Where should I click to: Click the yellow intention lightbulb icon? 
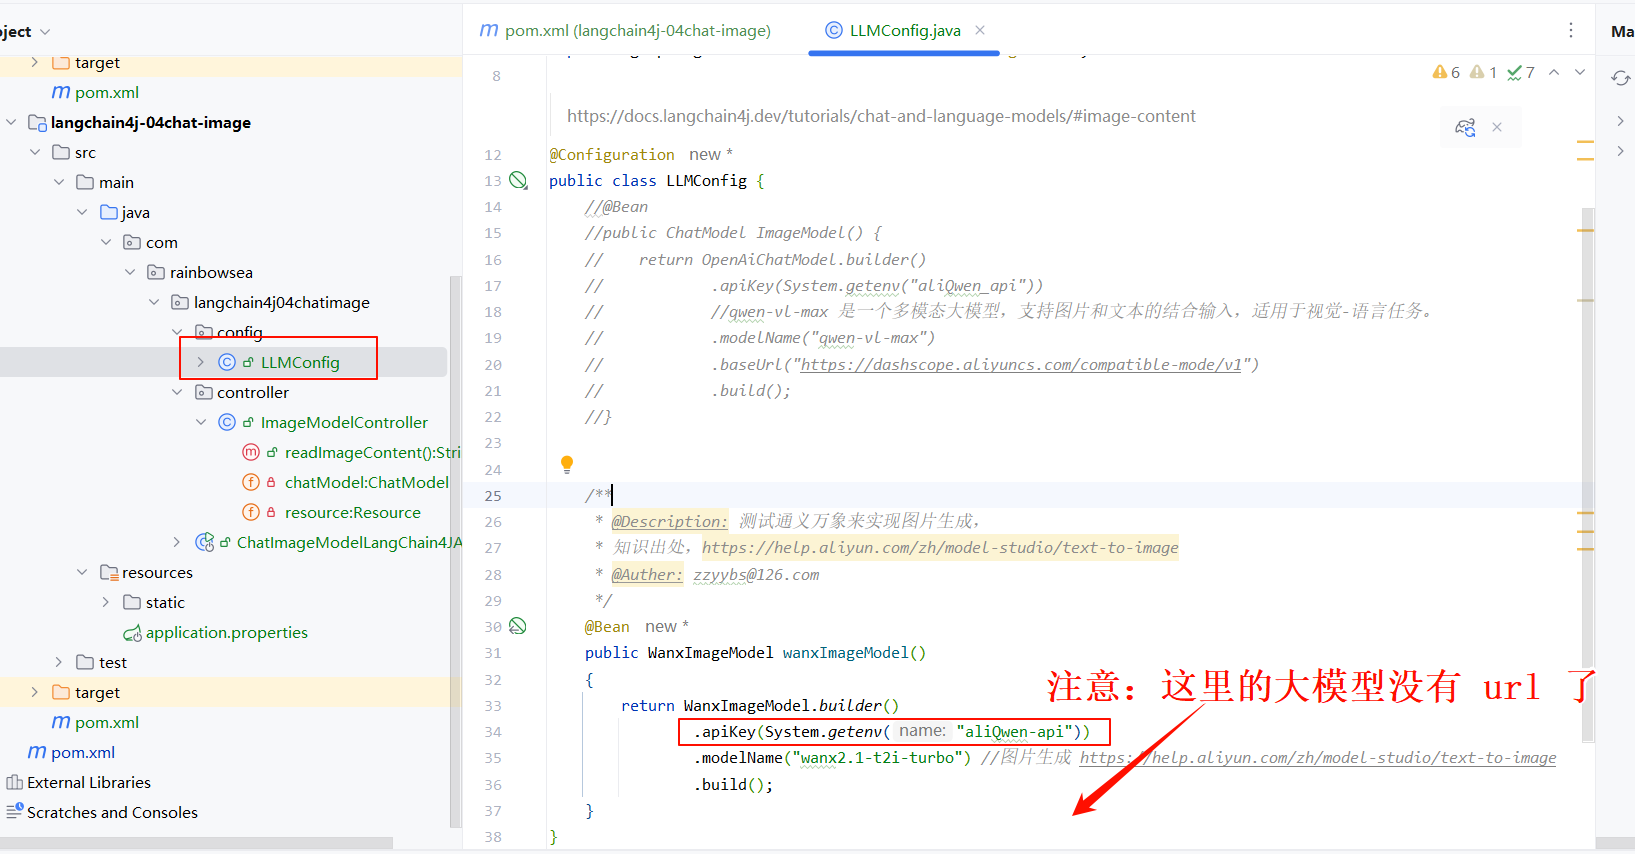coord(567,464)
